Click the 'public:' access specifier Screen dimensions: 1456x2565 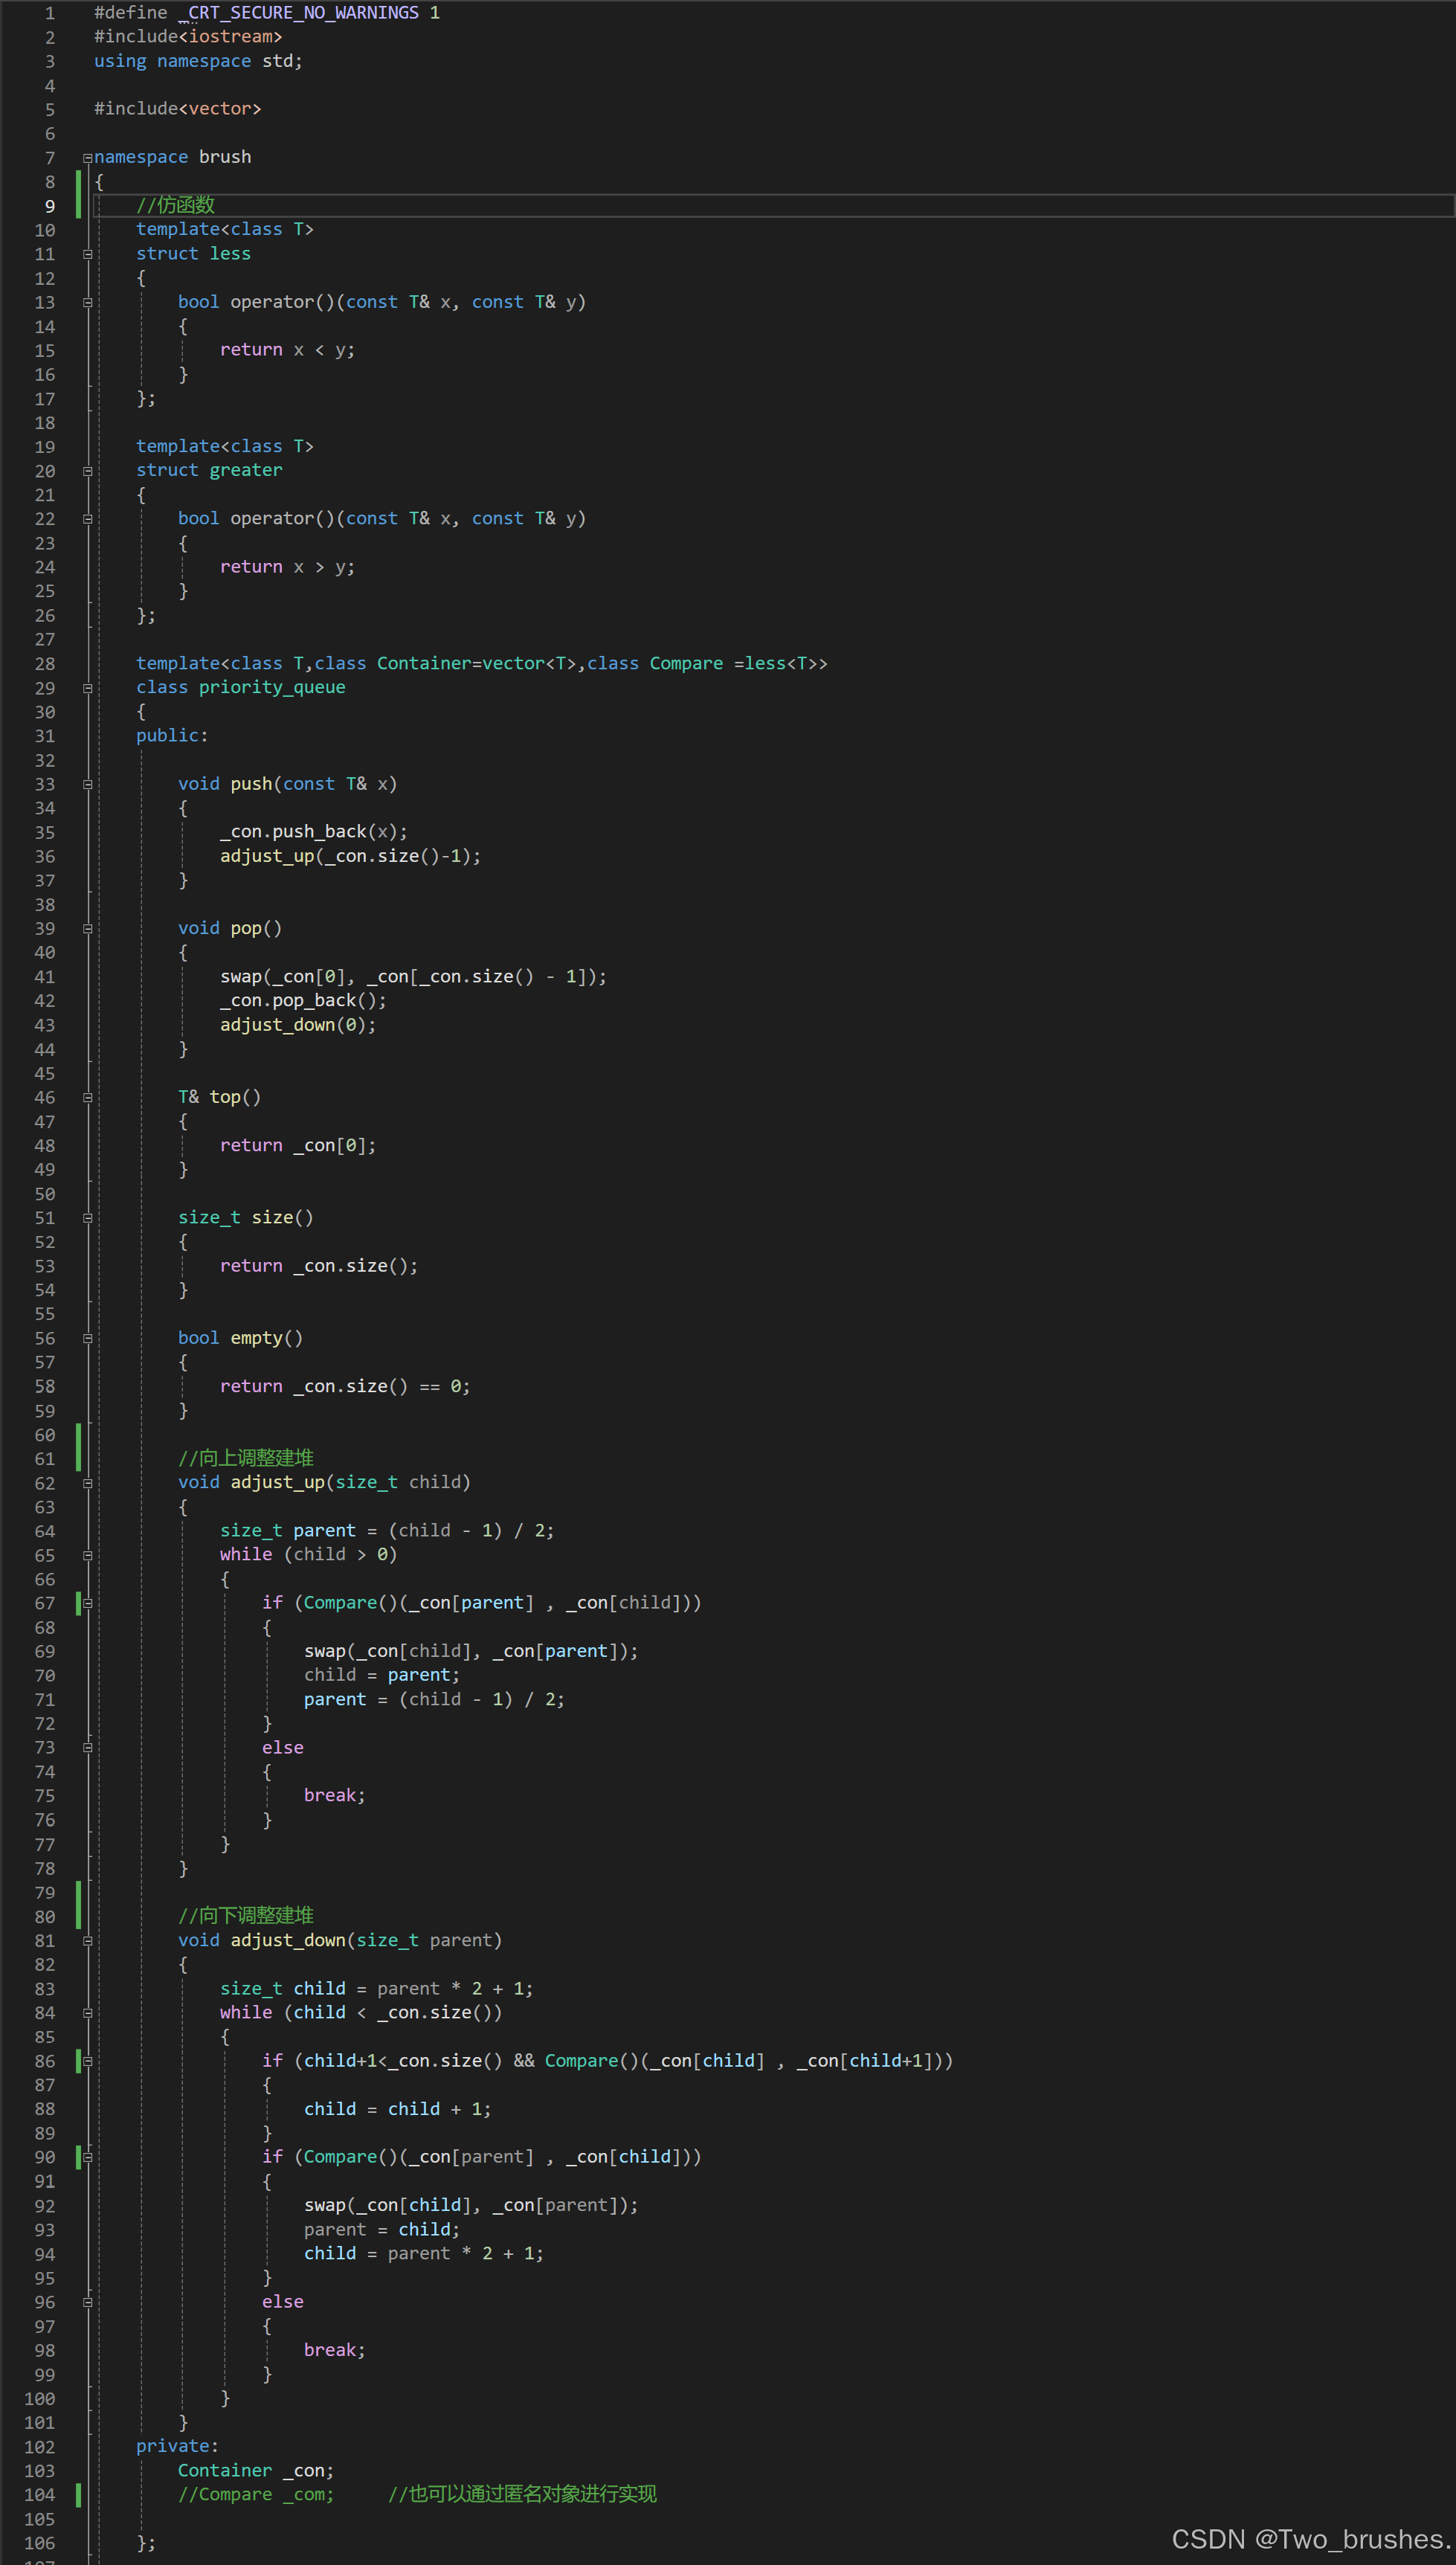[172, 736]
